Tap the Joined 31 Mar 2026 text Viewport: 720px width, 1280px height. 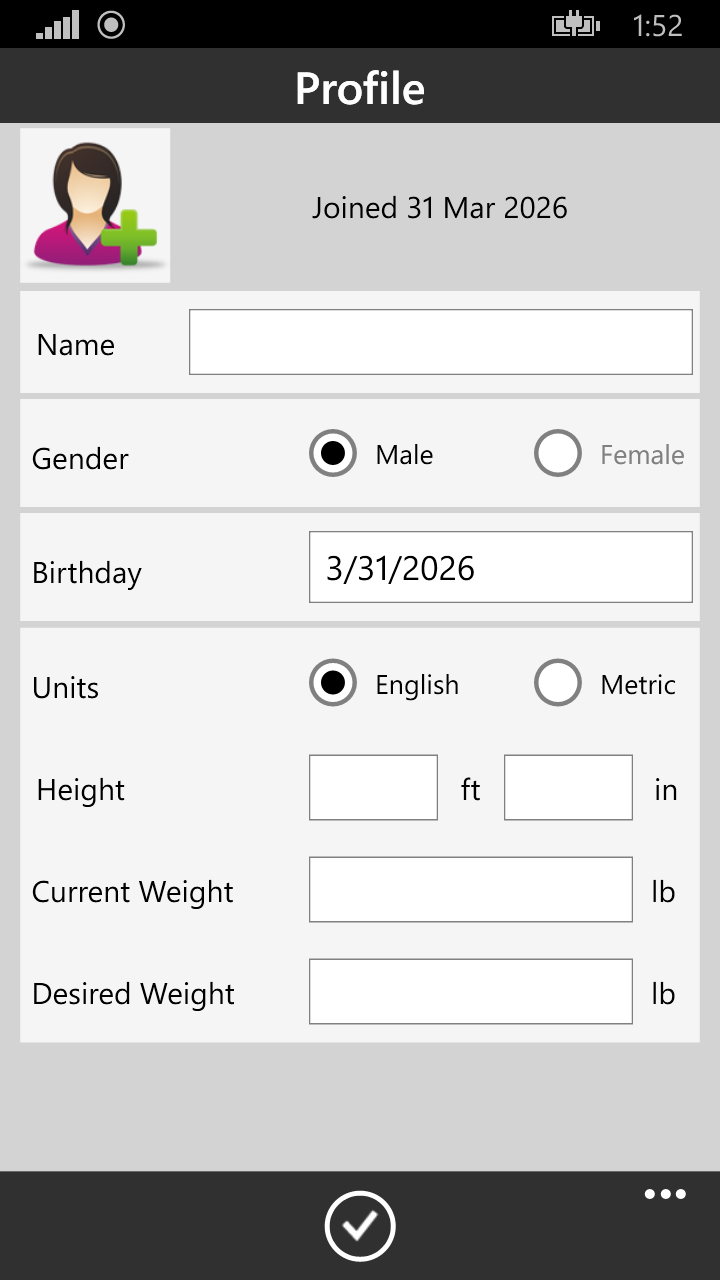[x=440, y=208]
